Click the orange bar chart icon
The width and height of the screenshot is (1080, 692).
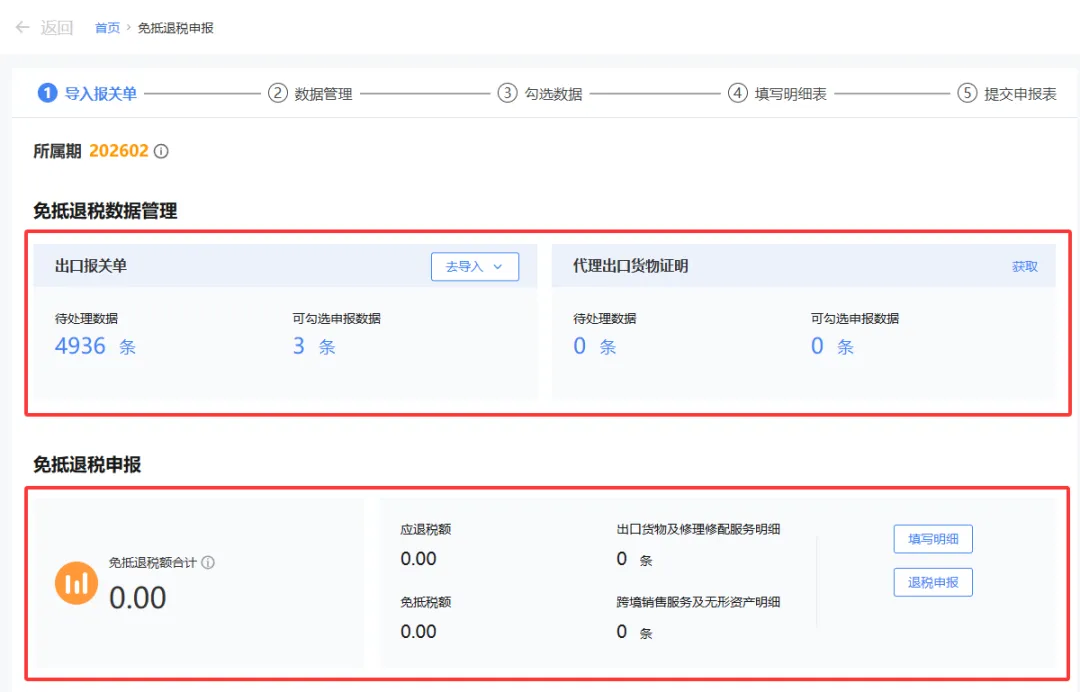(76, 582)
